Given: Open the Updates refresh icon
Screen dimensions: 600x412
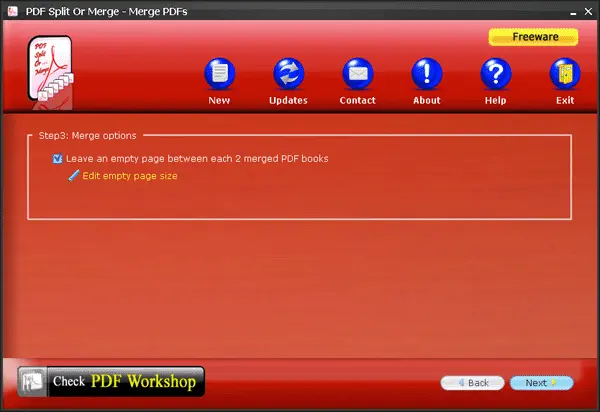Looking at the screenshot, I should click(289, 73).
